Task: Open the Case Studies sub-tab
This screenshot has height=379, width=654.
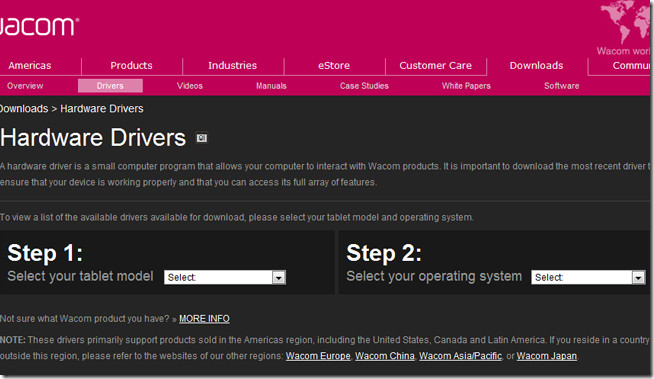Action: [364, 86]
